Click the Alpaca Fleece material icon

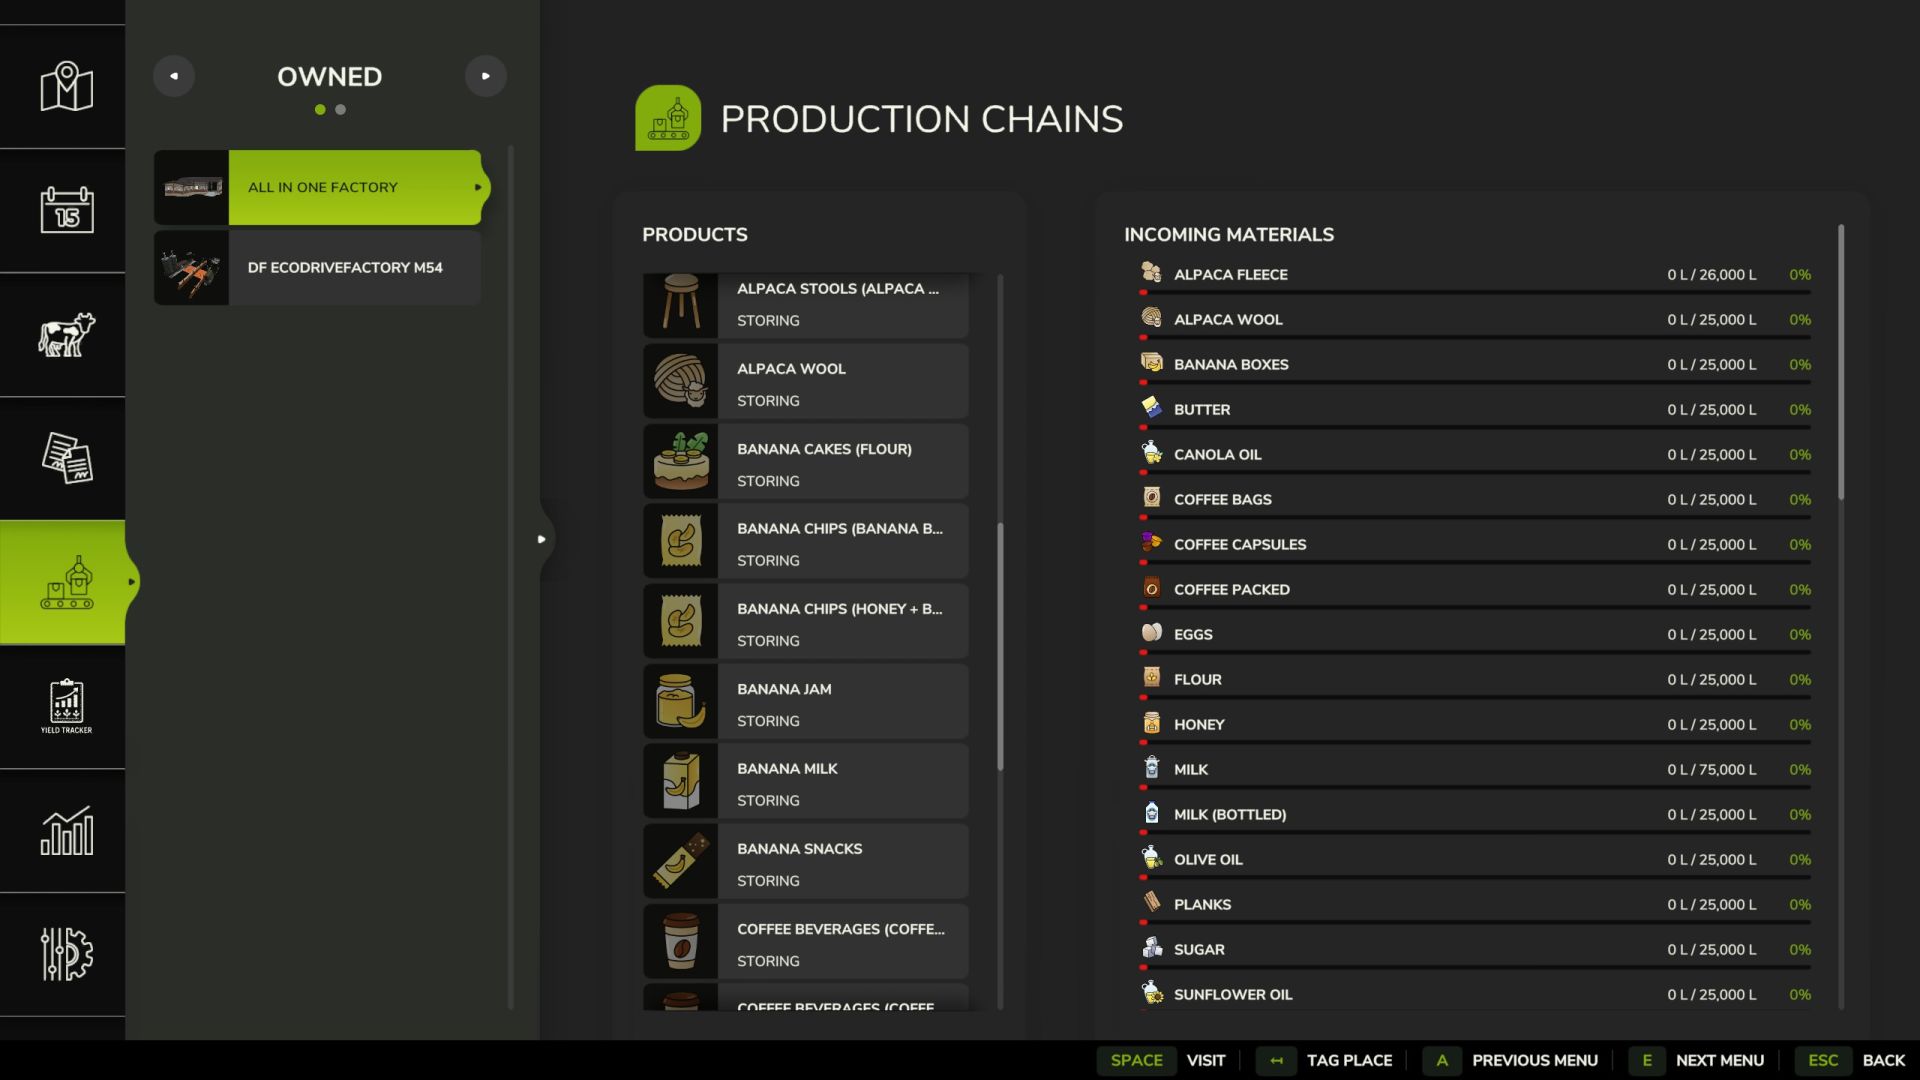(1151, 273)
